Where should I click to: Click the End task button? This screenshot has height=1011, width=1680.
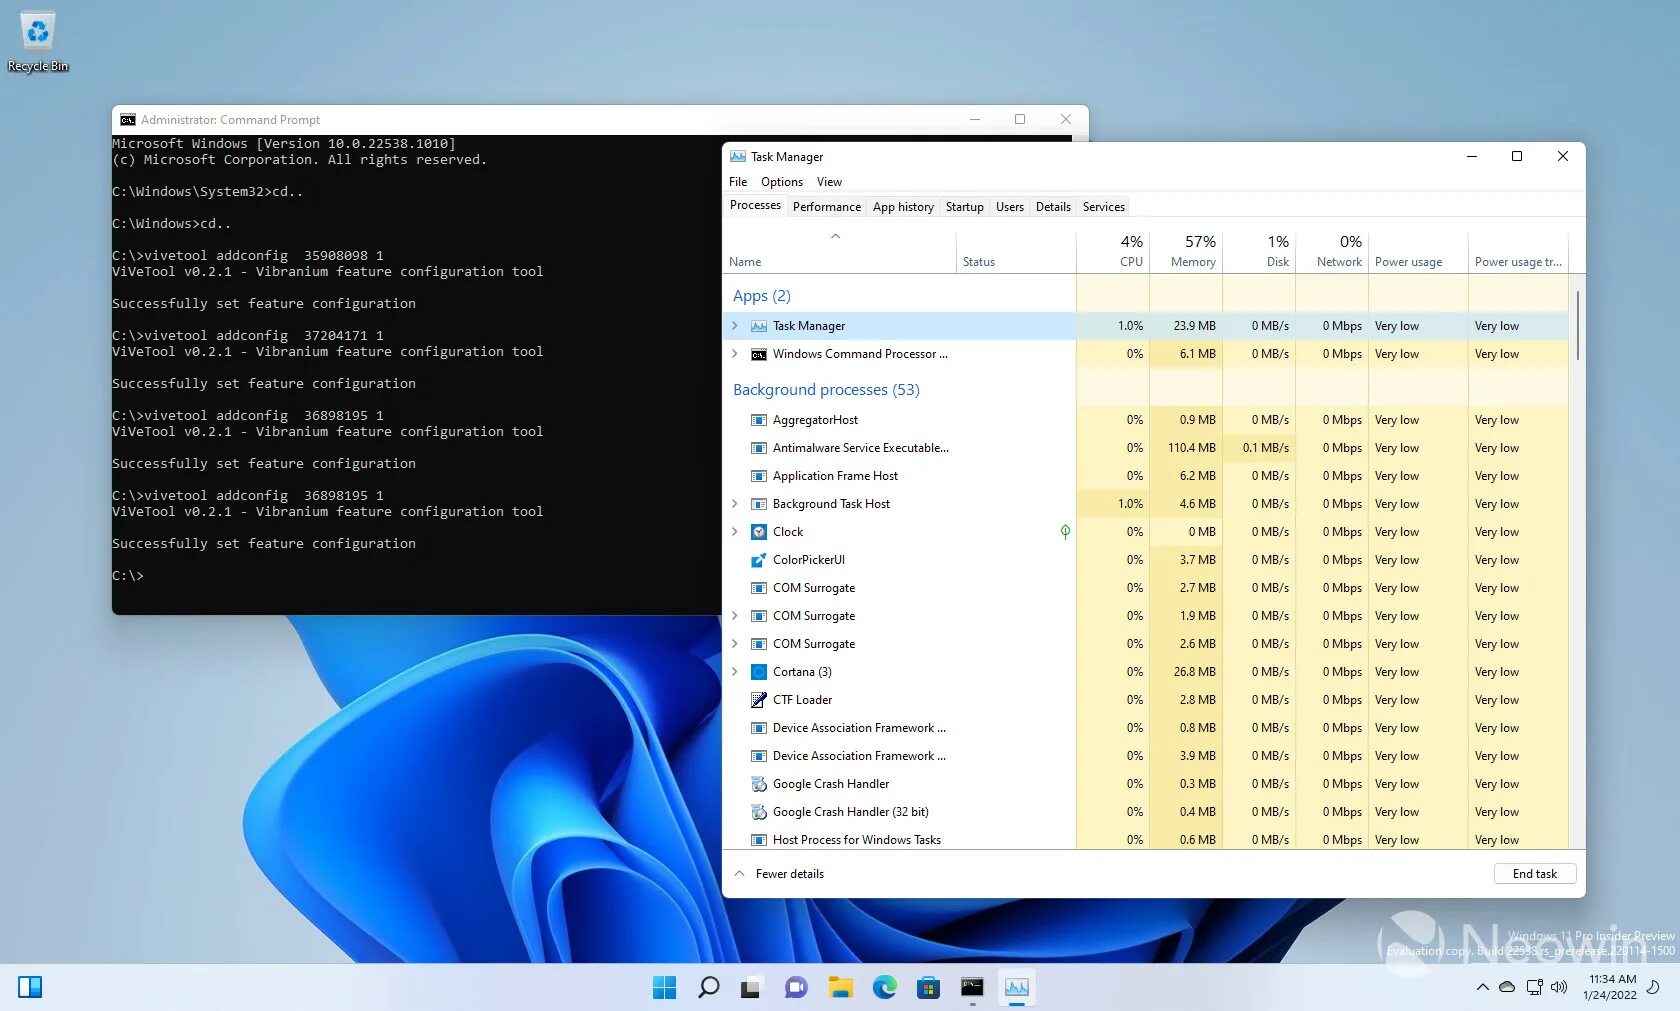click(x=1534, y=873)
